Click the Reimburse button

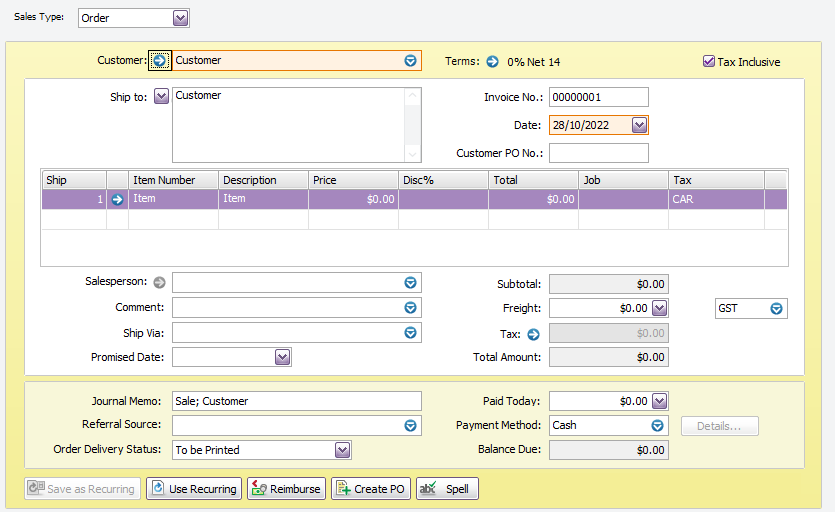(x=286, y=489)
